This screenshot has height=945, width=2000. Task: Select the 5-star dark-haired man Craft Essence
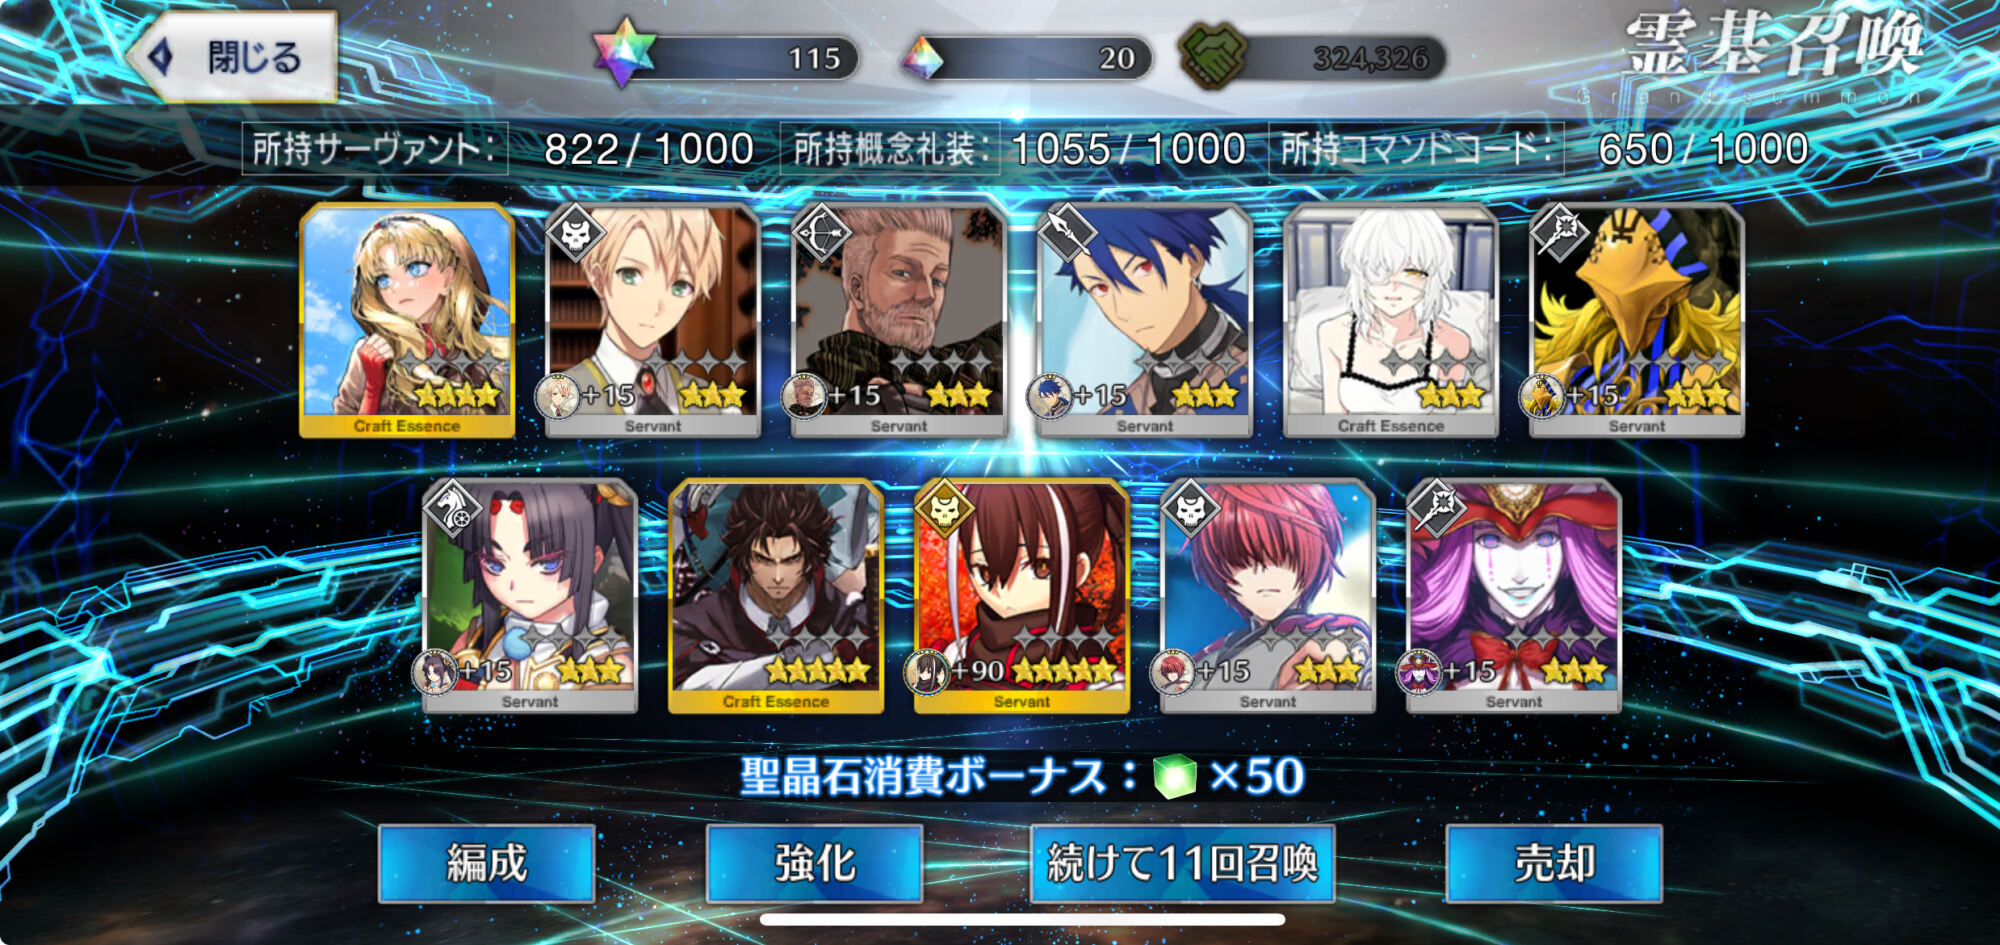click(x=776, y=596)
